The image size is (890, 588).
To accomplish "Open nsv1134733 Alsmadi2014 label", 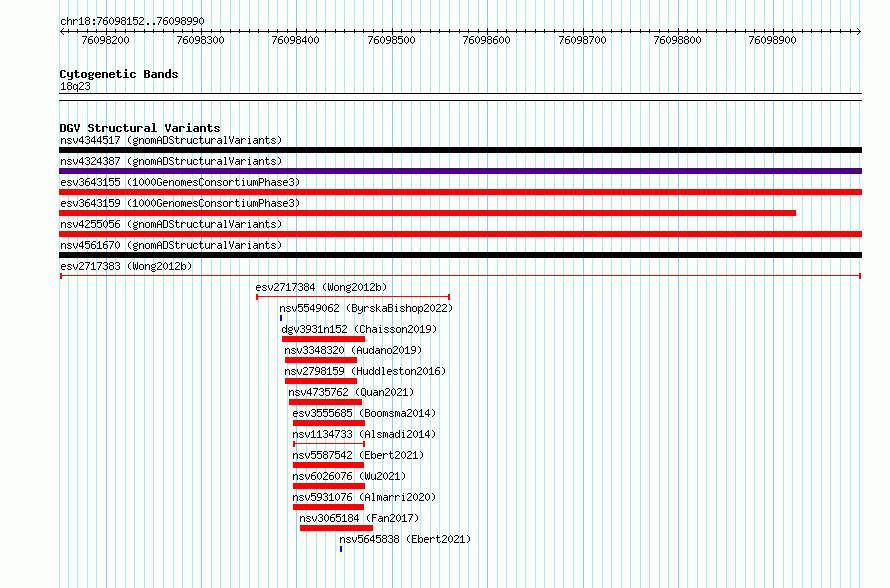I will 364,434.
